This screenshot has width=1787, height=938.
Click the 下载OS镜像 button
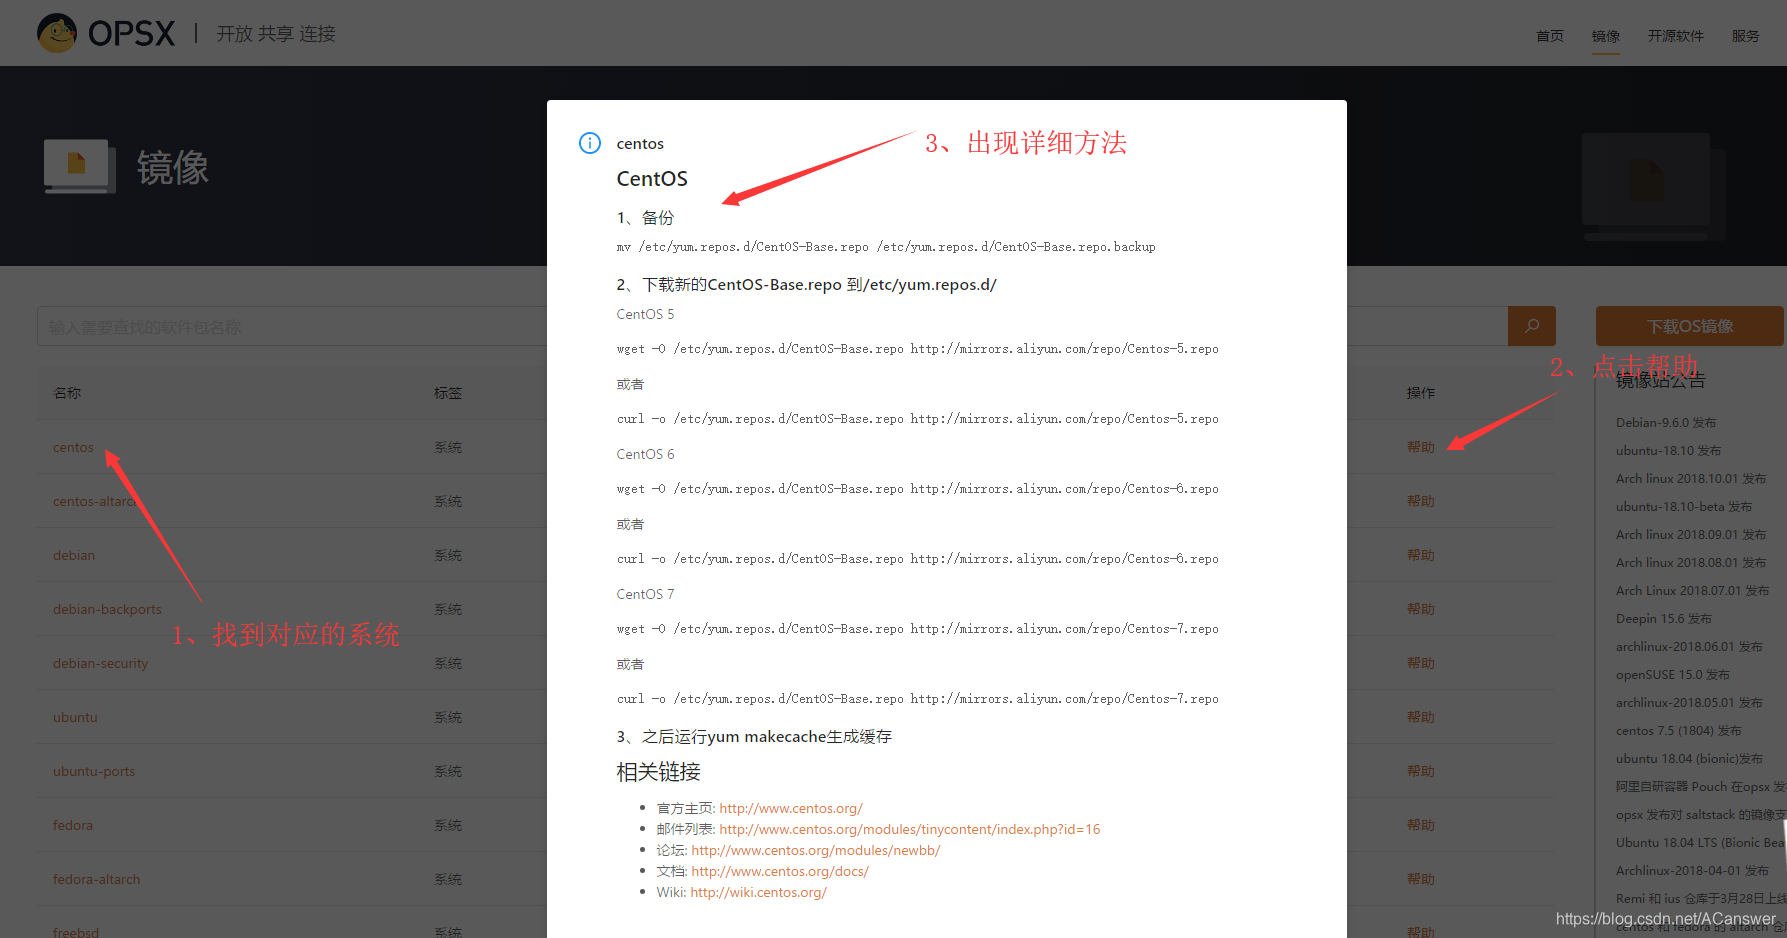1690,326
